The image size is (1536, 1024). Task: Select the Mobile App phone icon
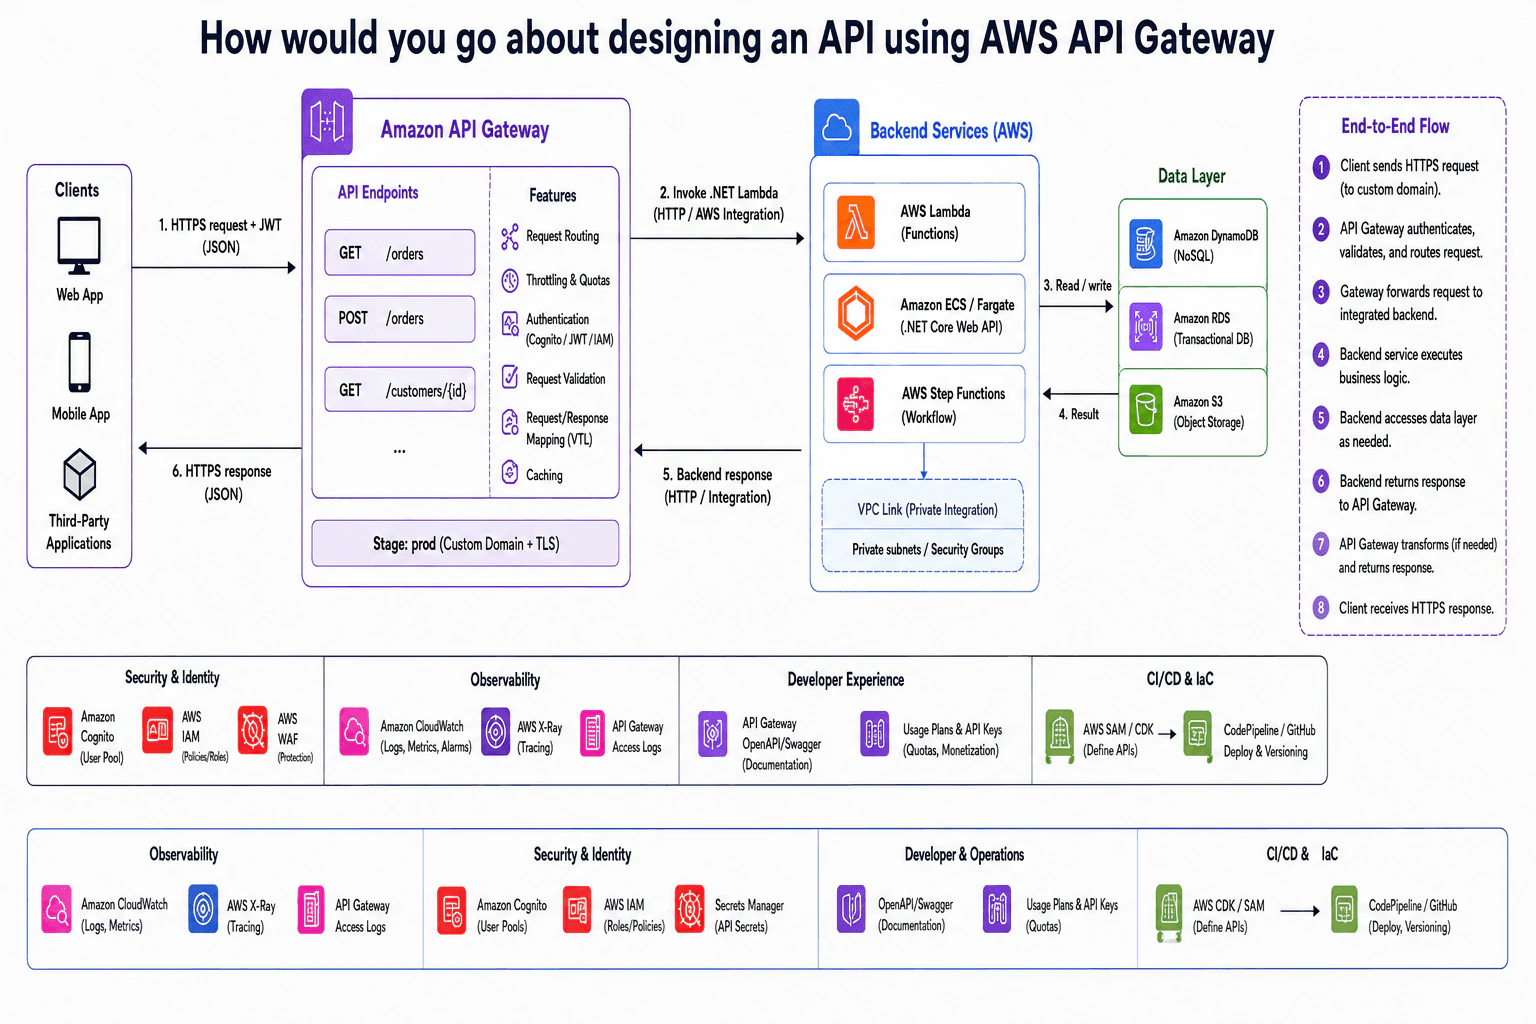tap(80, 362)
